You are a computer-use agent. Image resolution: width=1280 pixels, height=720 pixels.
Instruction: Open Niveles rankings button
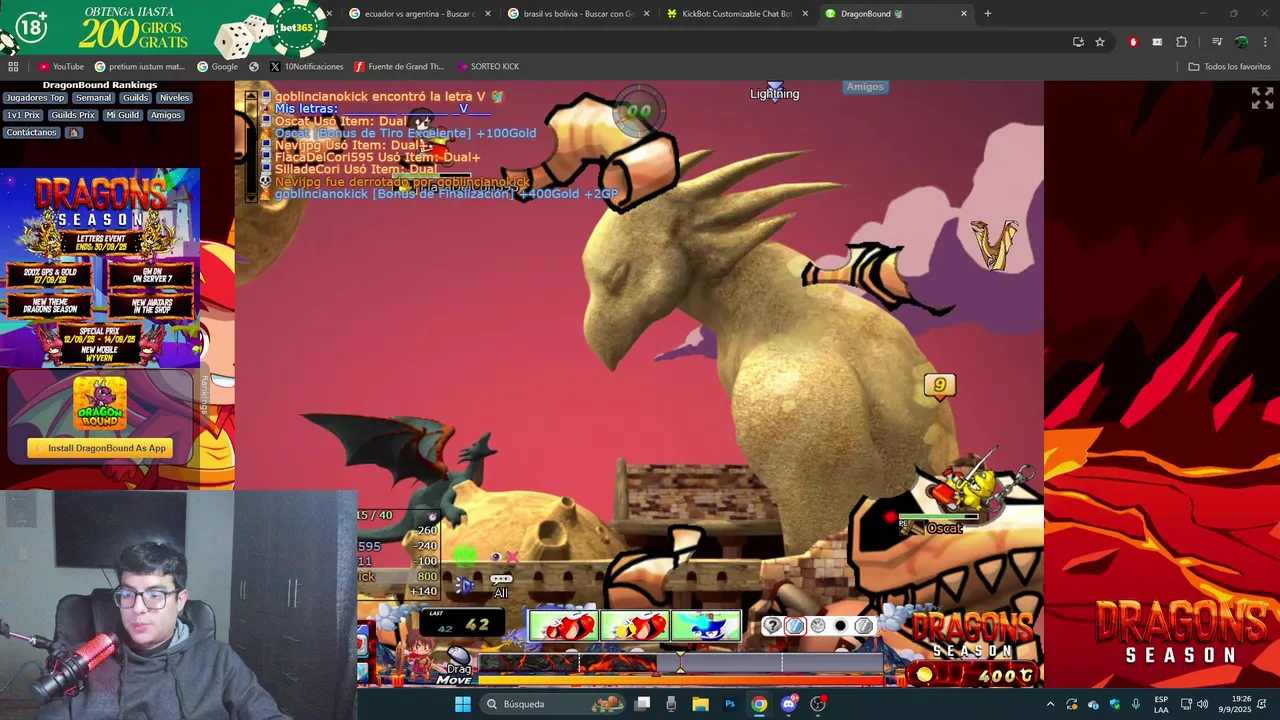point(174,98)
